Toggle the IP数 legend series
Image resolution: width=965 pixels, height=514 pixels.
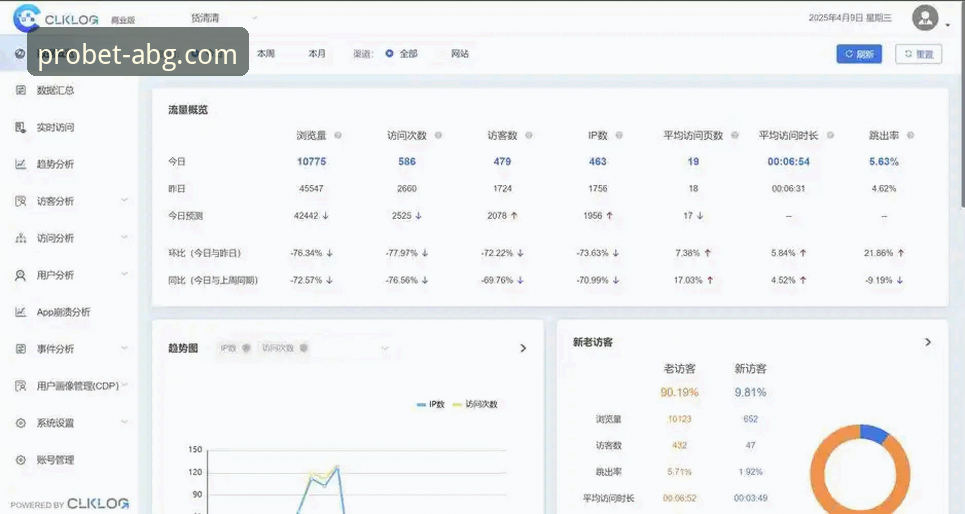[431, 404]
